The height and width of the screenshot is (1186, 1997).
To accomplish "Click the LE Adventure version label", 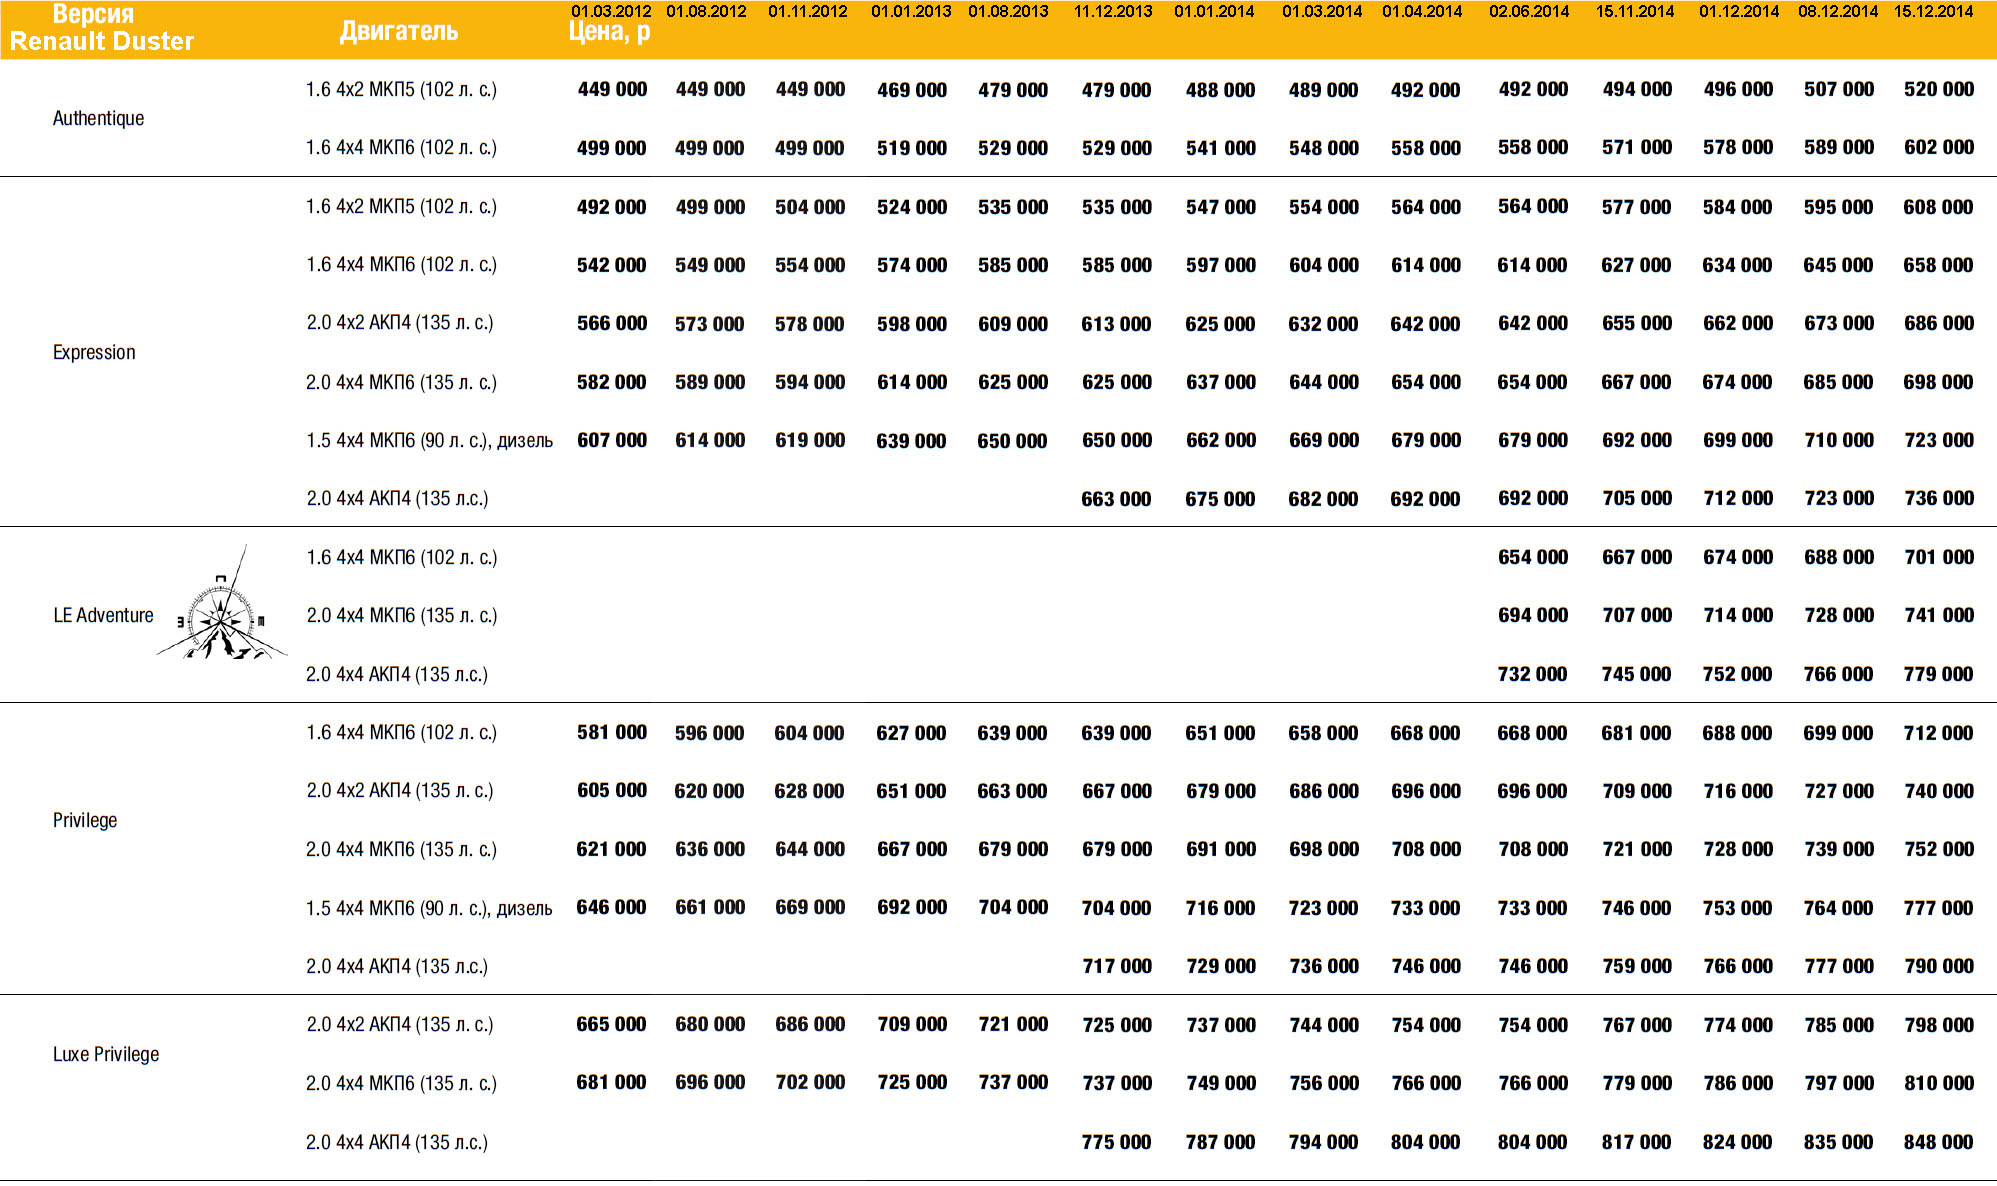I will pyautogui.click(x=103, y=615).
